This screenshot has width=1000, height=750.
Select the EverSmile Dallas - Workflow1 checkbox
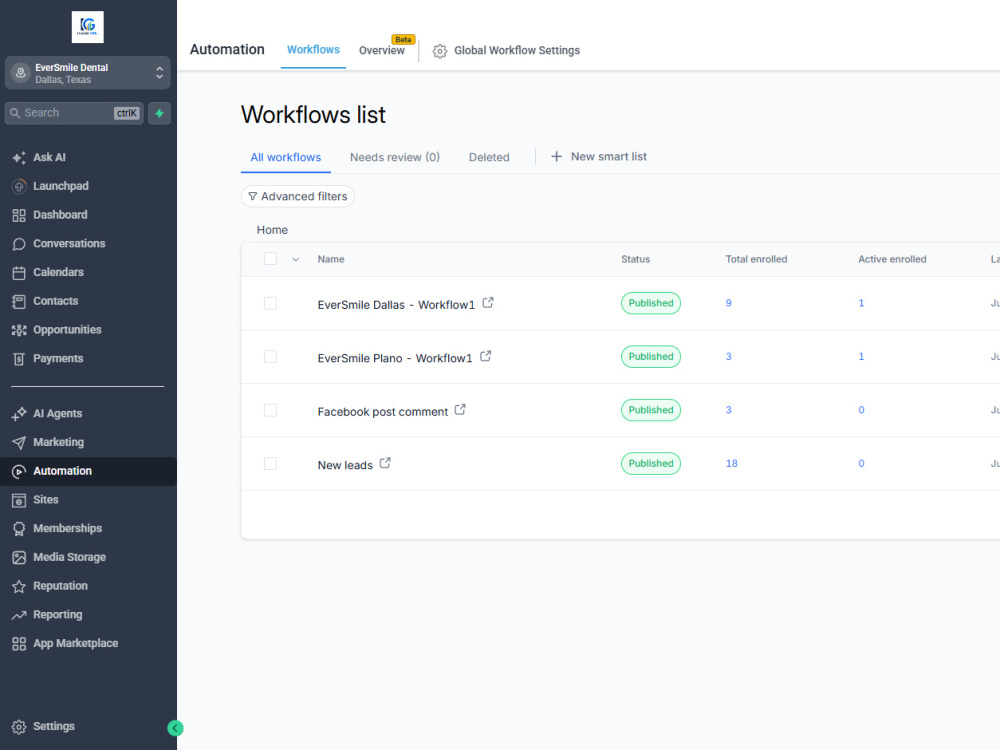(x=270, y=304)
